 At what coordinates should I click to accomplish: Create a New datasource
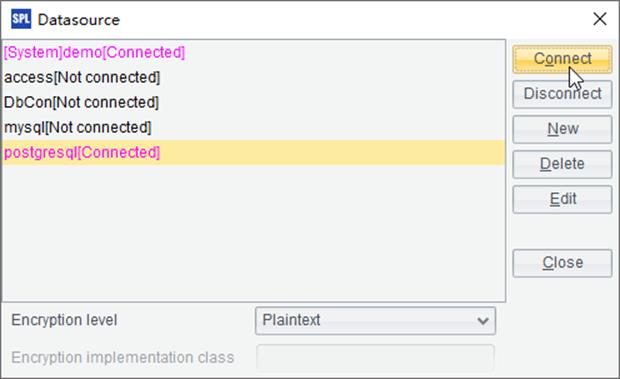[562, 129]
